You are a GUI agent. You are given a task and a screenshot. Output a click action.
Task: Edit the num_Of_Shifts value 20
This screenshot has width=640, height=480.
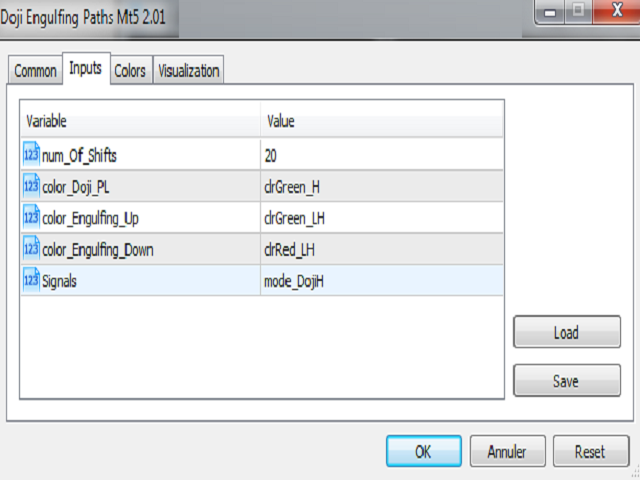(382, 155)
